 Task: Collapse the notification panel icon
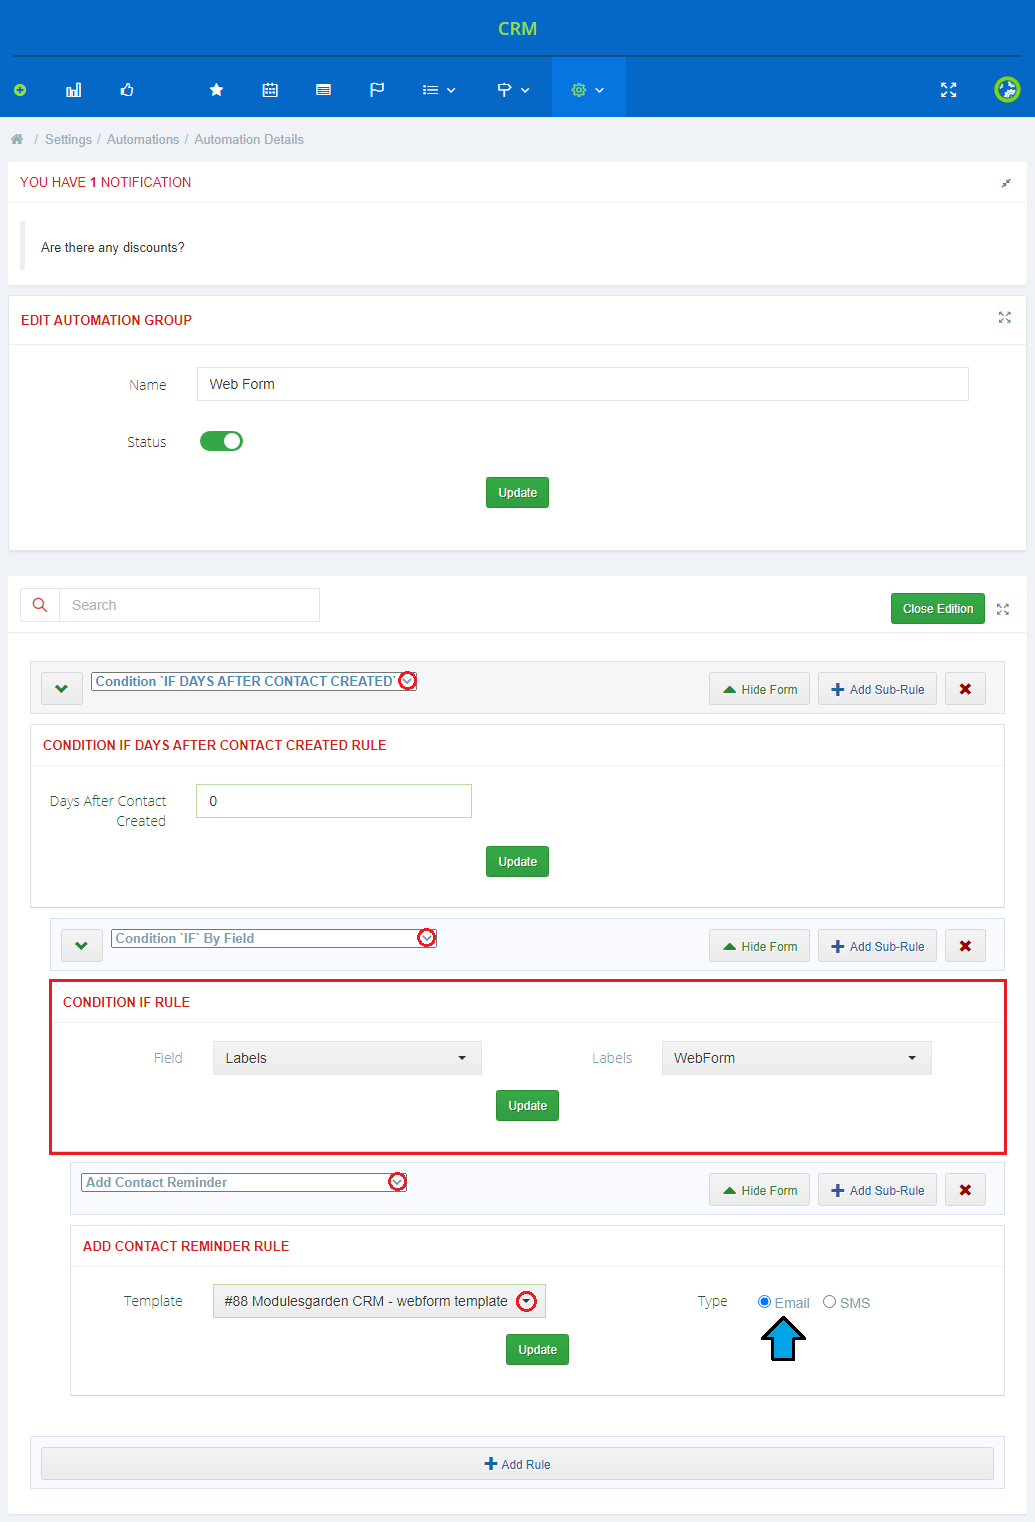pyautogui.click(x=1006, y=183)
